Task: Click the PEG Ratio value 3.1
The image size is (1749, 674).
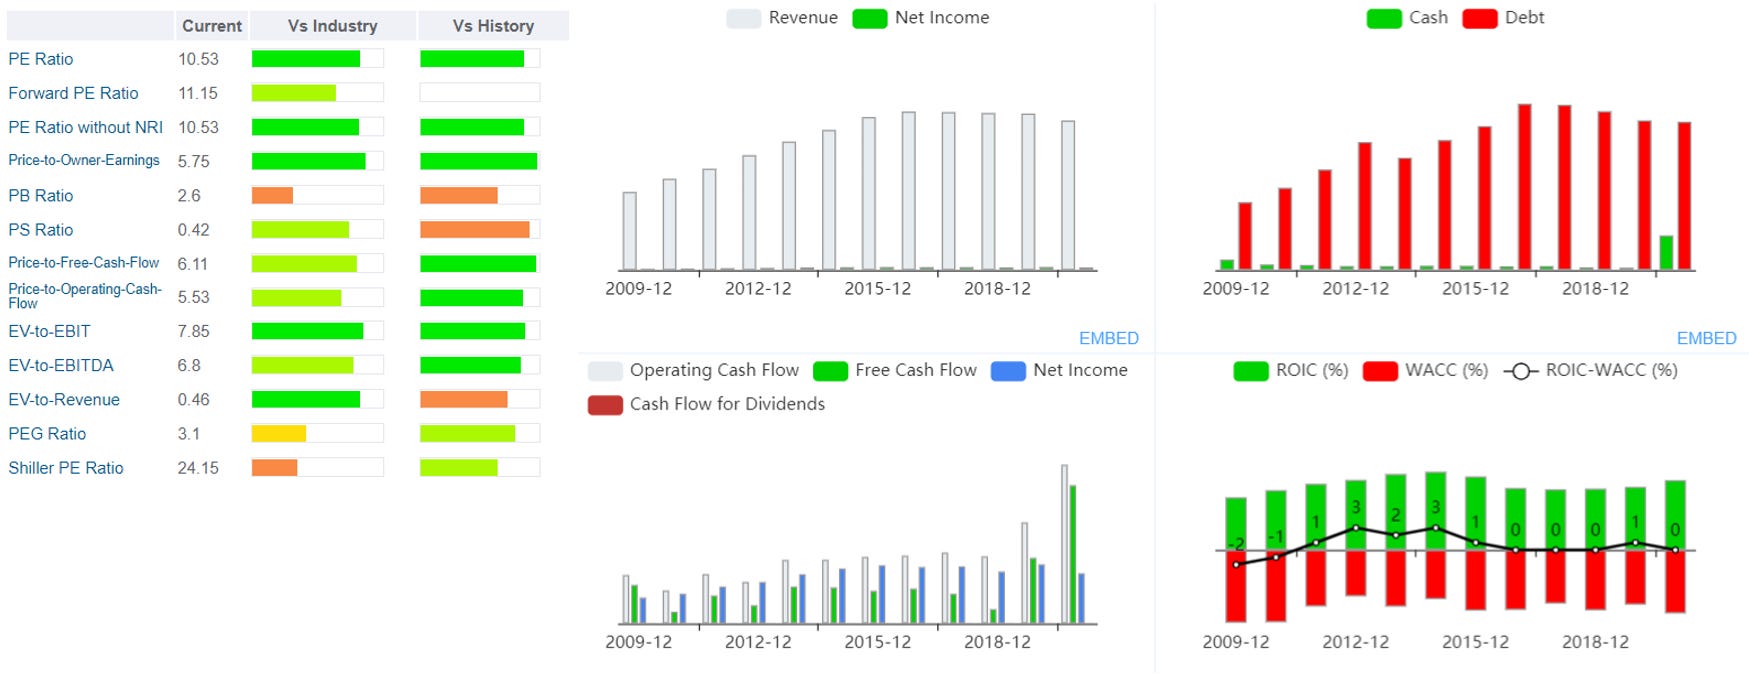Action: (x=189, y=433)
